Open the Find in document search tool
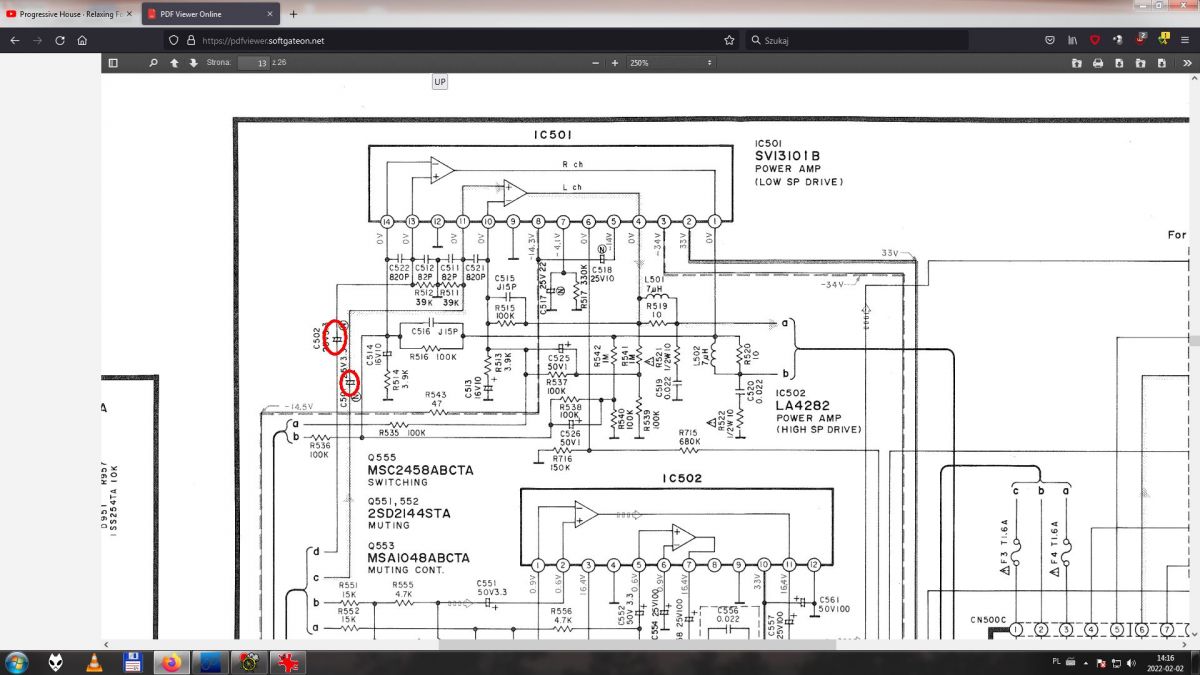1200x675 pixels. pos(152,62)
